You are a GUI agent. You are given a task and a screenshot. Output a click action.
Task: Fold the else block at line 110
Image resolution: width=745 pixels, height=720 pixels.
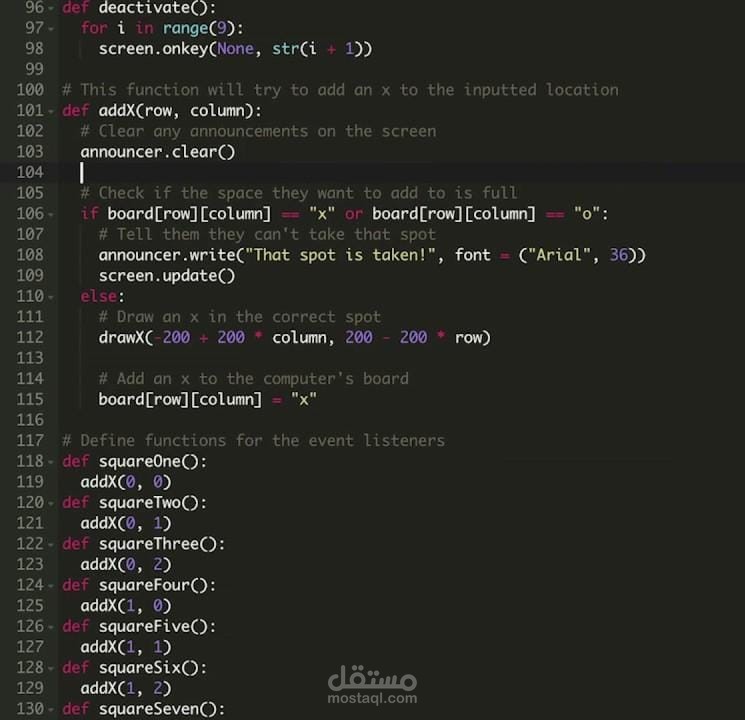point(51,297)
